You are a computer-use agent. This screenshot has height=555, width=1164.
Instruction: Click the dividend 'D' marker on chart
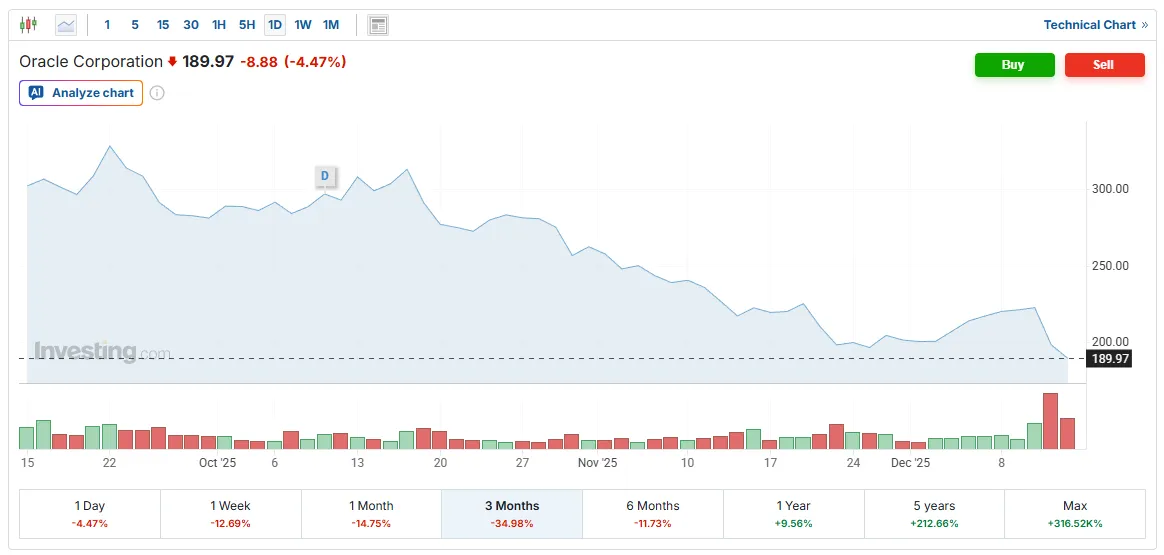pos(324,176)
